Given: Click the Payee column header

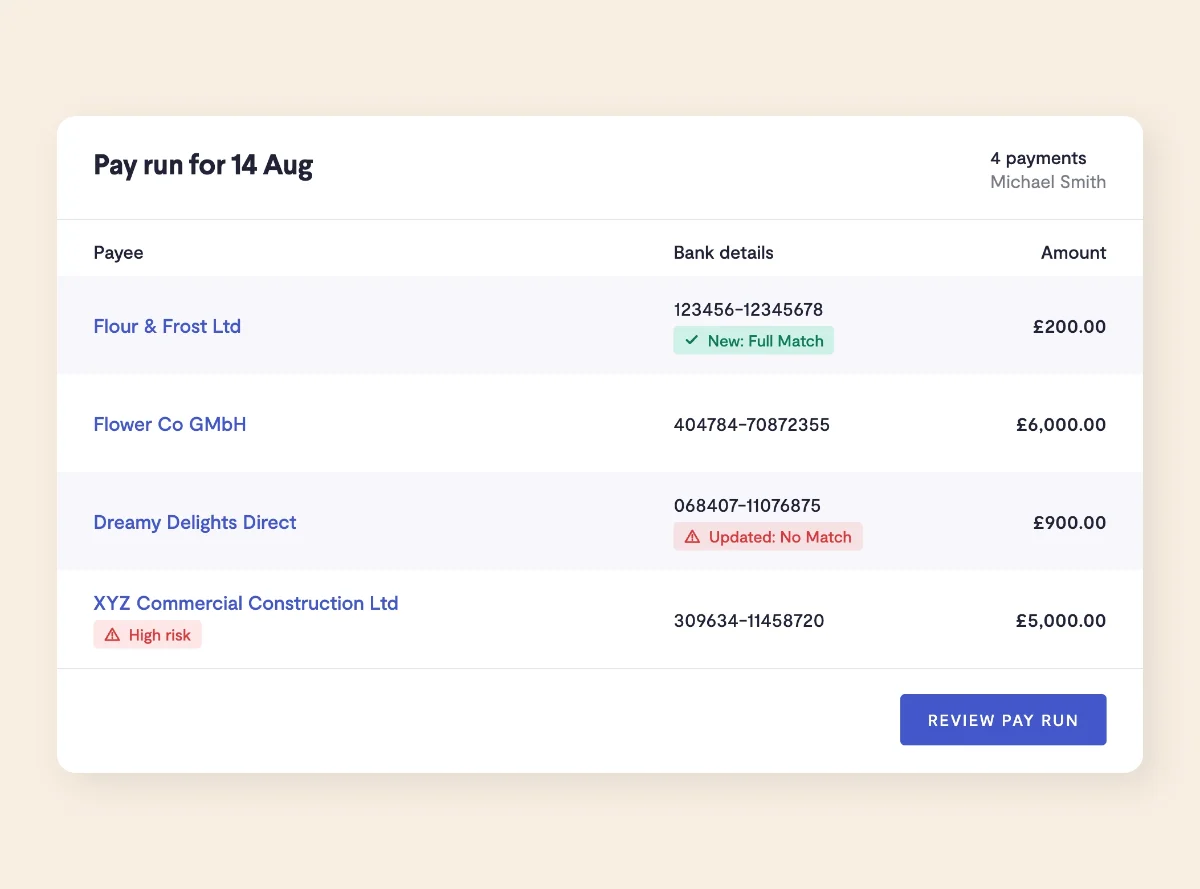Looking at the screenshot, I should click(118, 253).
